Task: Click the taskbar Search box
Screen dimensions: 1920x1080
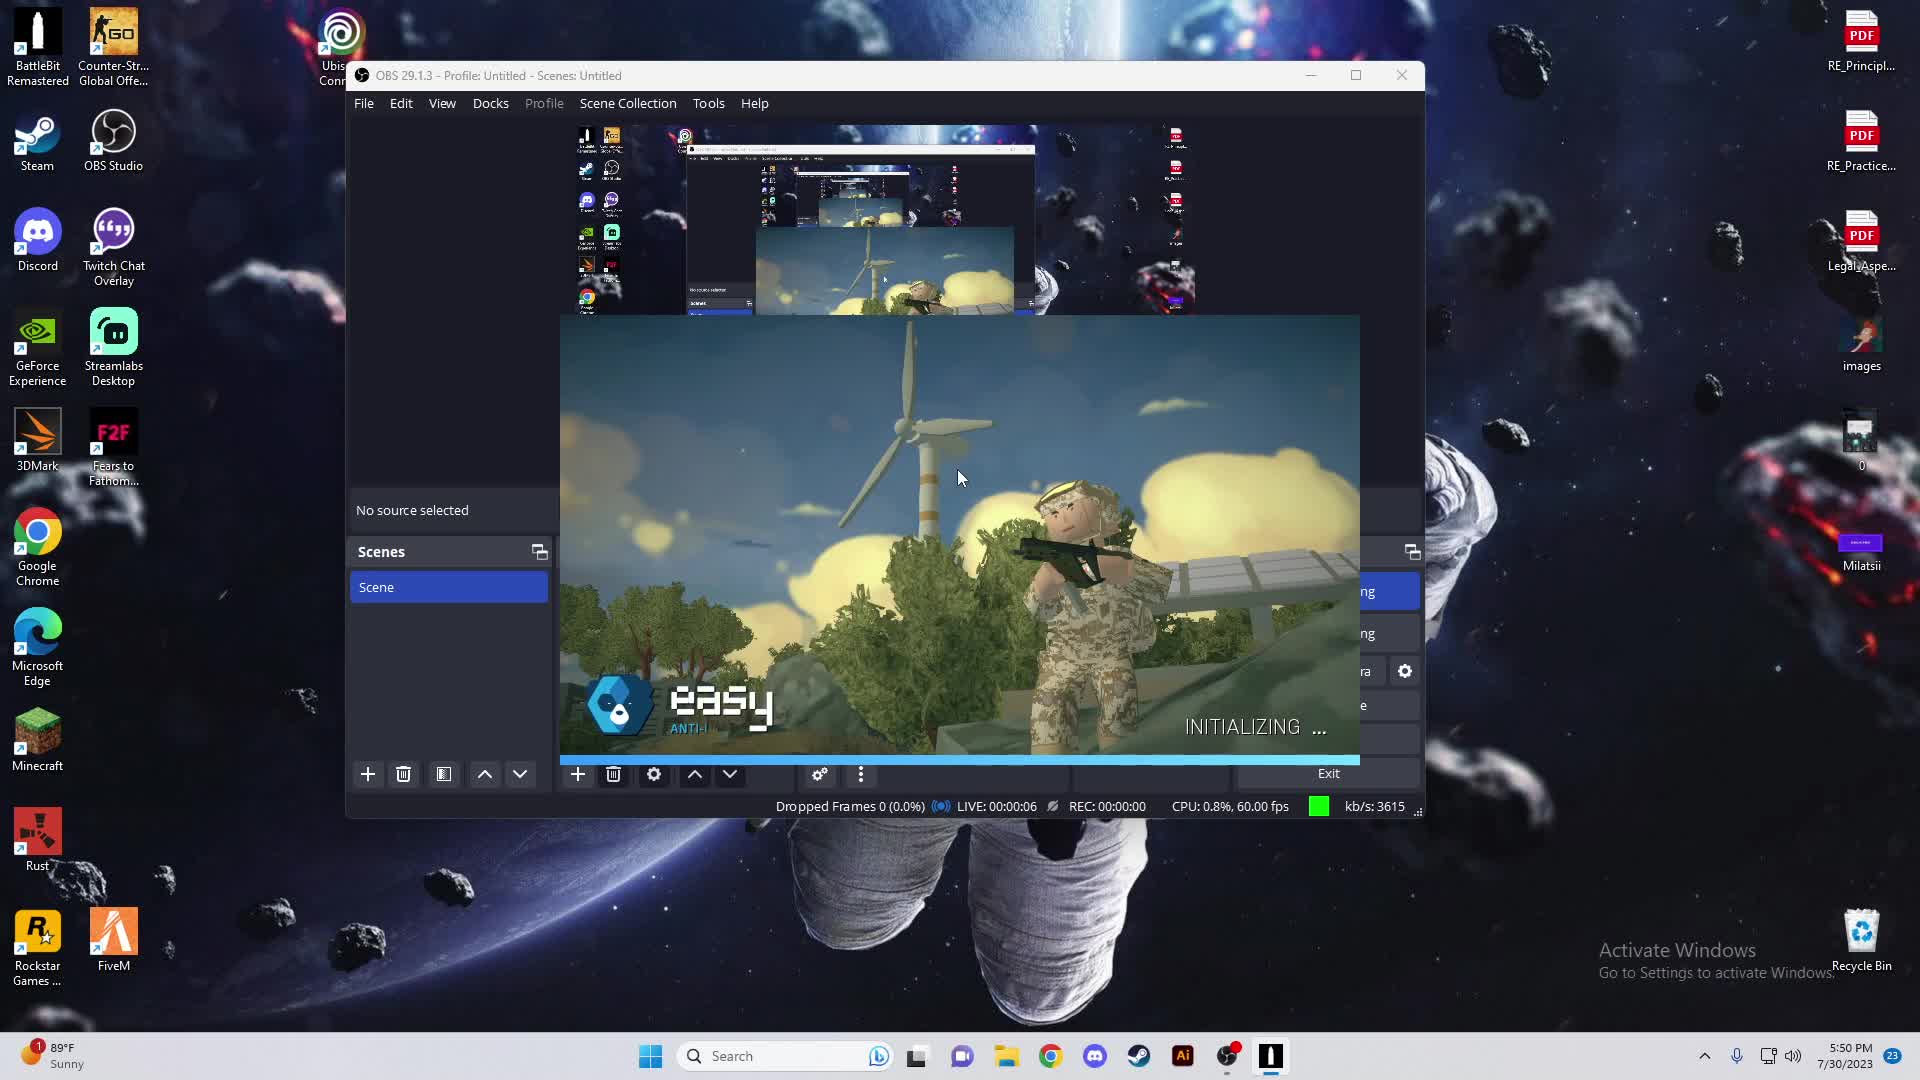Action: [785, 1056]
